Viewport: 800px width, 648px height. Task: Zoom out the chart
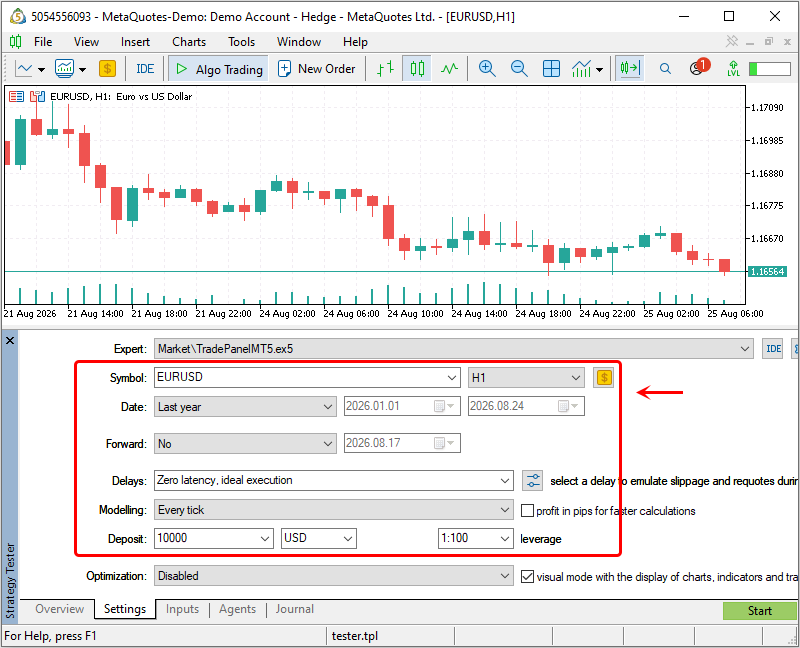pos(519,68)
